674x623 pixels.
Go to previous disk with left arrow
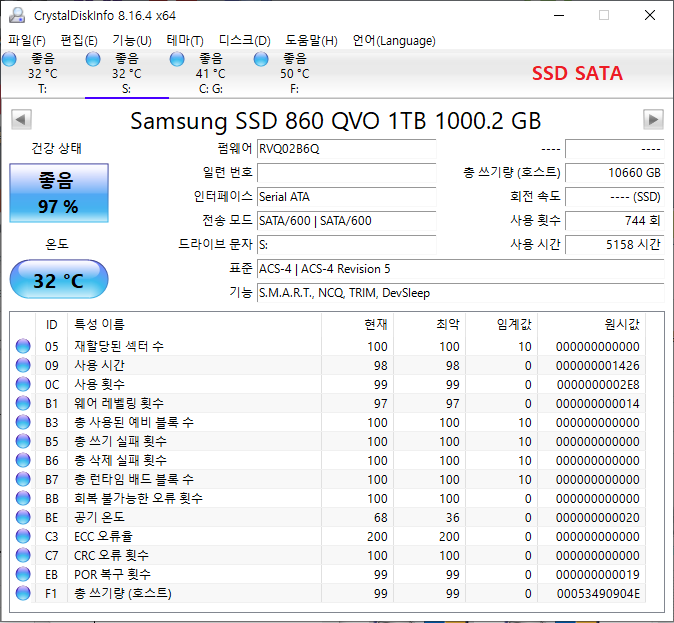[x=21, y=120]
